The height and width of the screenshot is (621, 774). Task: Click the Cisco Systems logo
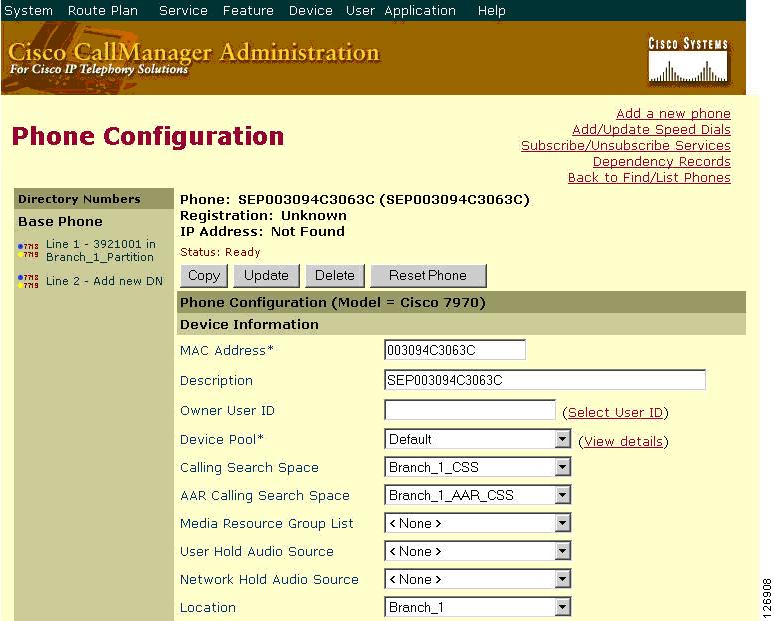(x=688, y=60)
